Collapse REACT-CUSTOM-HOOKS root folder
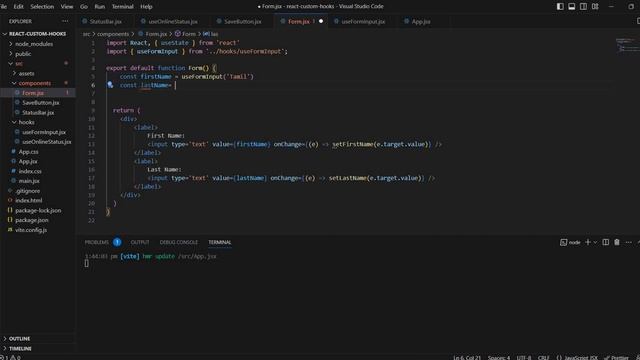This screenshot has height=360, width=640. click(x=38, y=34)
